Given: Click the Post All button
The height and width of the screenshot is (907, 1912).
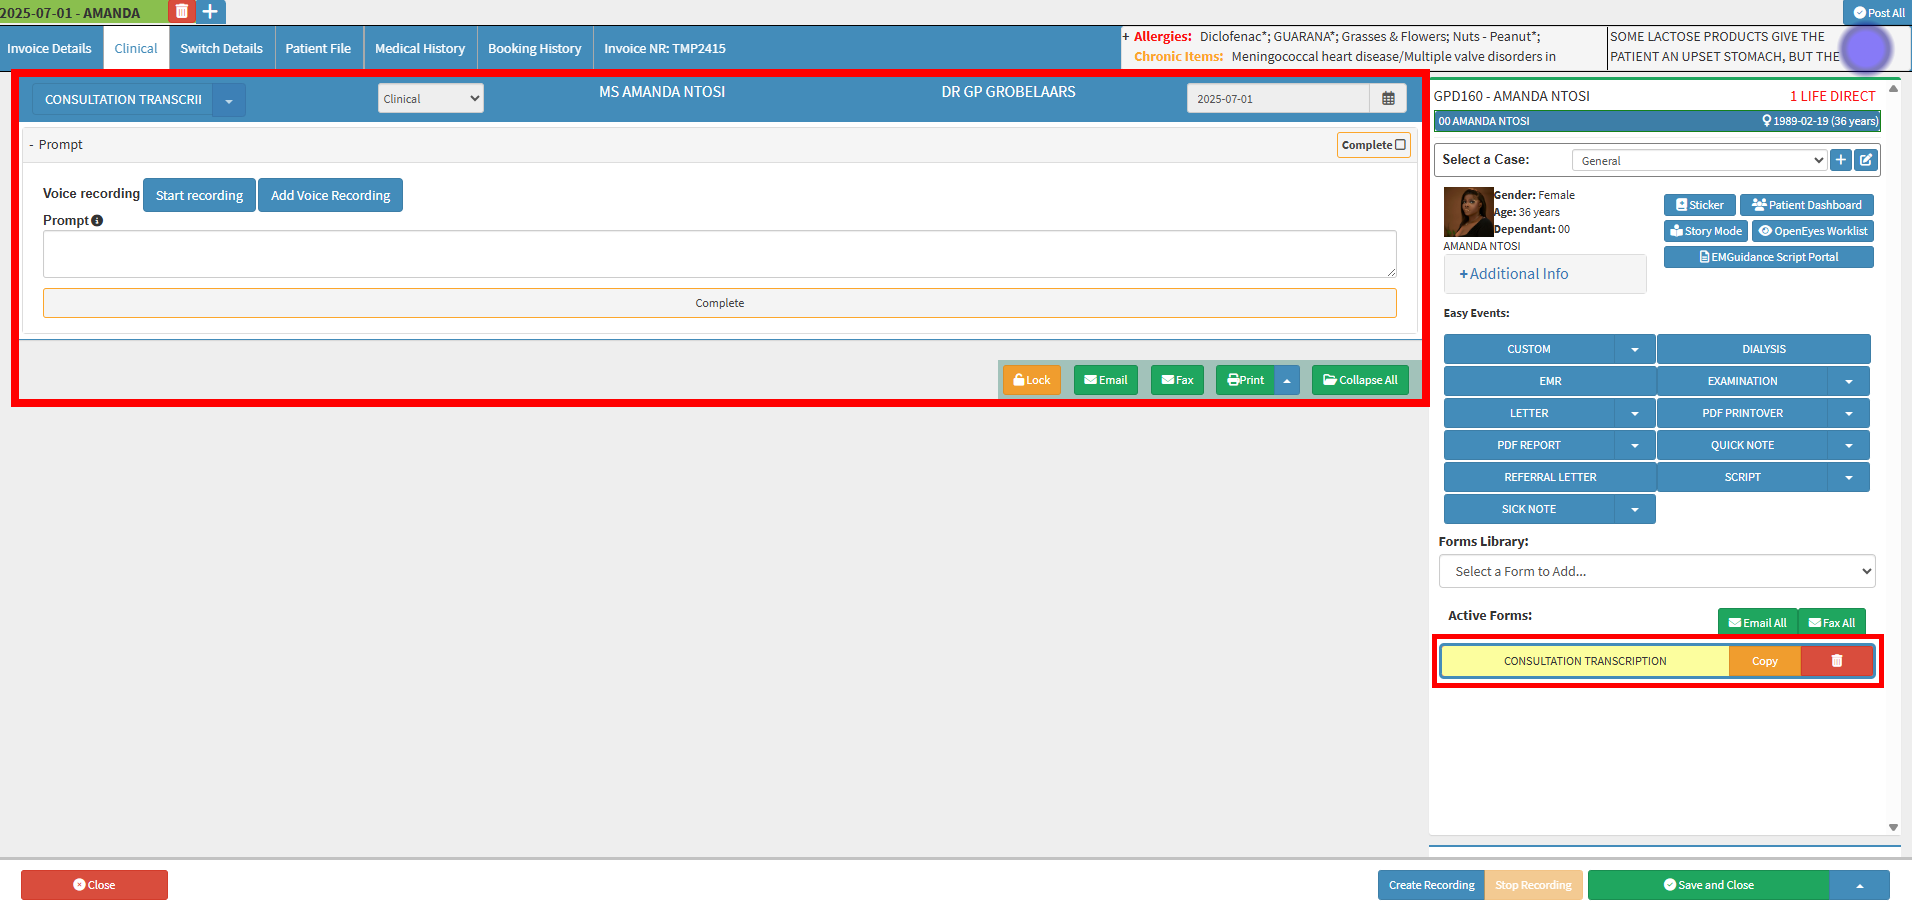Looking at the screenshot, I should [x=1878, y=13].
